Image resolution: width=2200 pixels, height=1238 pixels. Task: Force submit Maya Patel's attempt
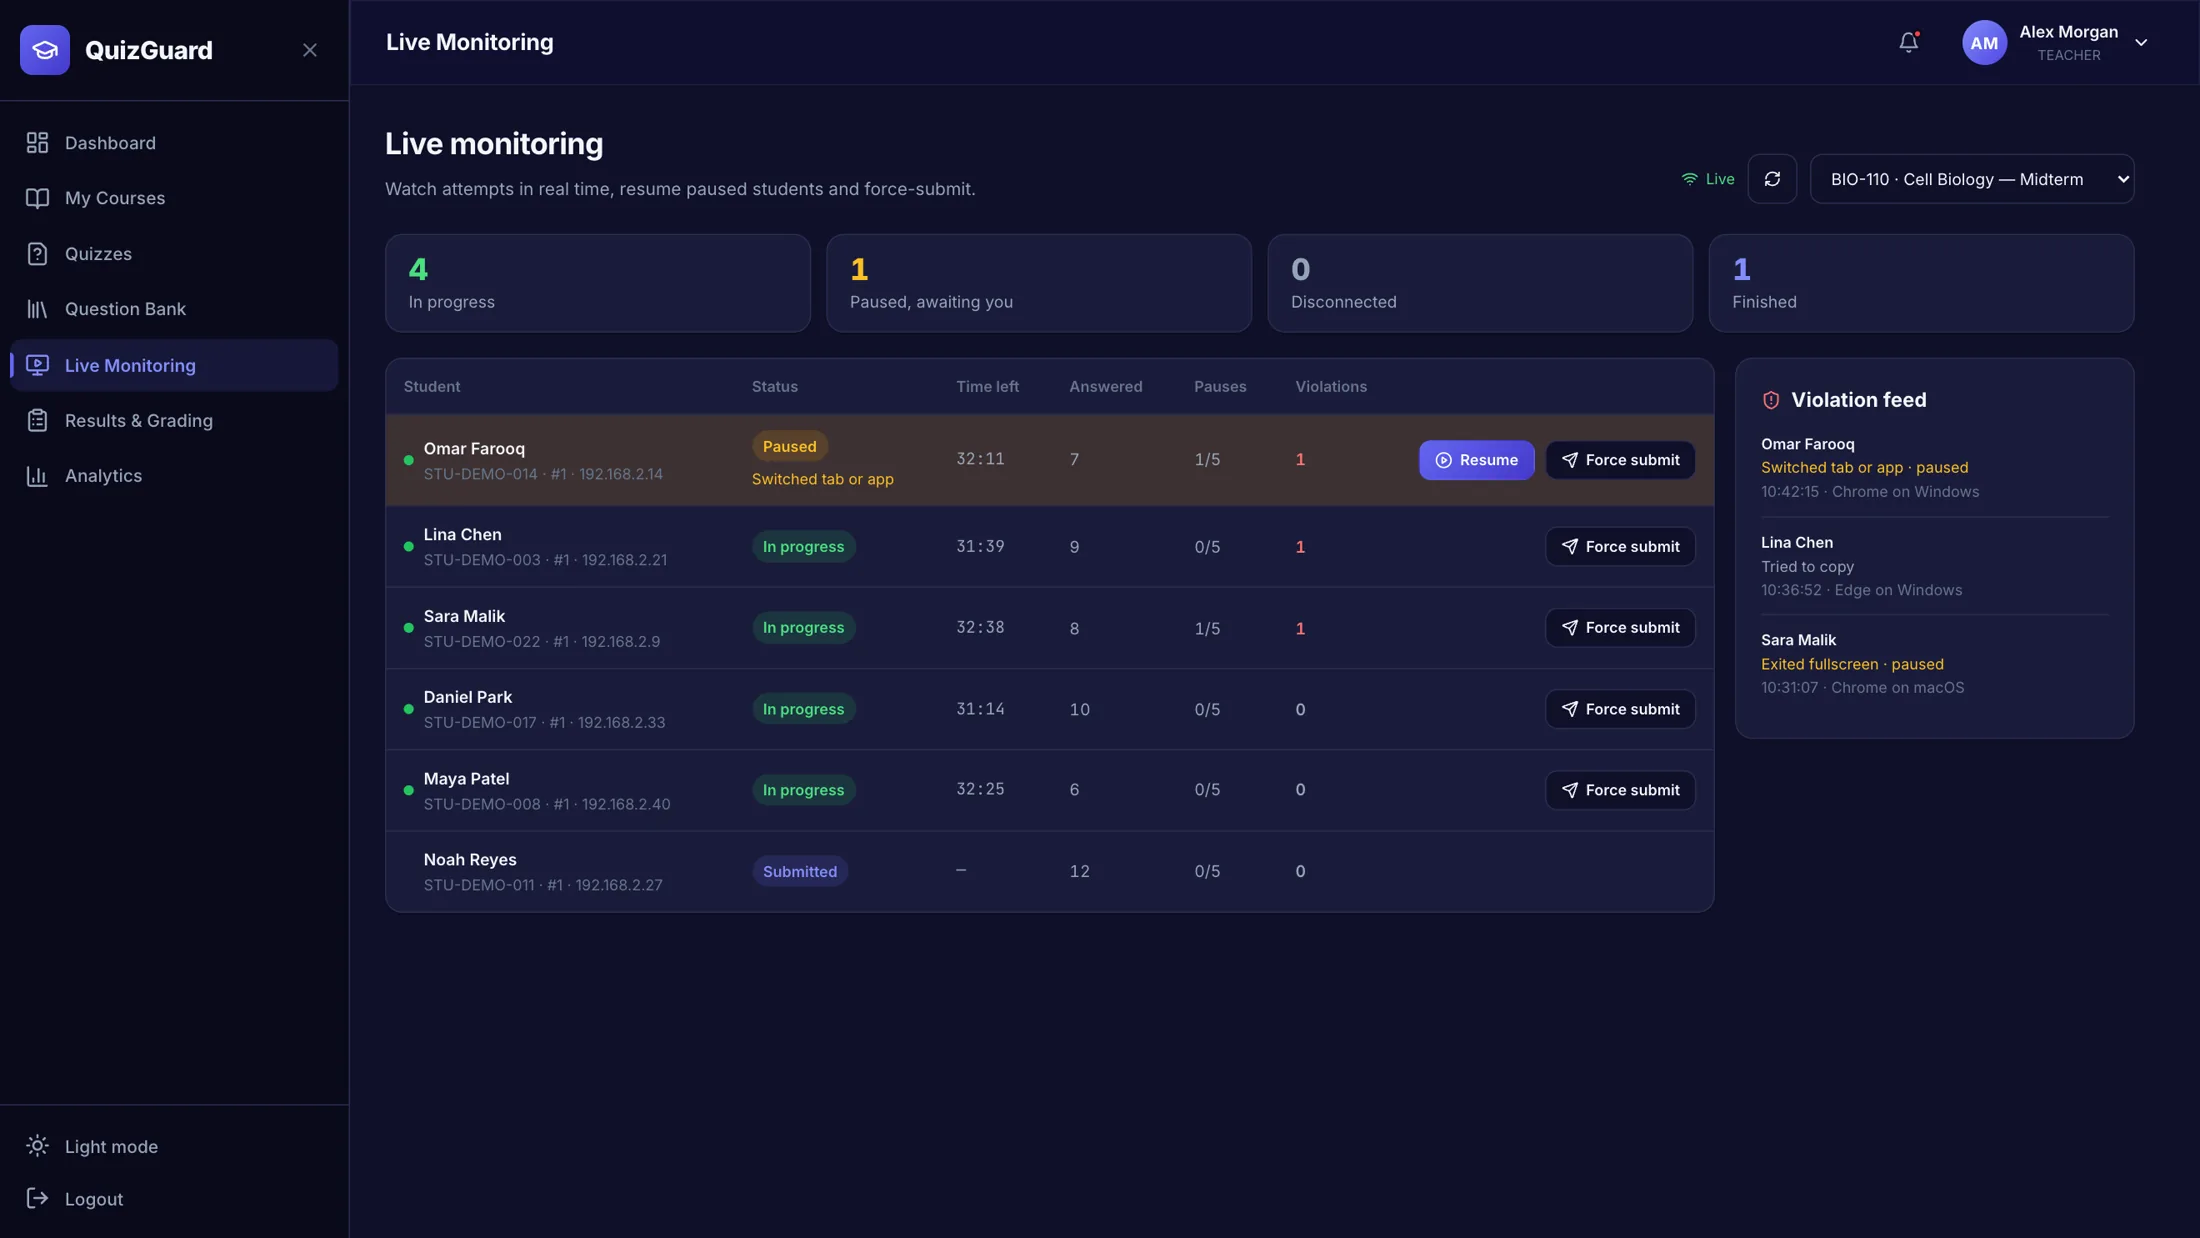1620,790
